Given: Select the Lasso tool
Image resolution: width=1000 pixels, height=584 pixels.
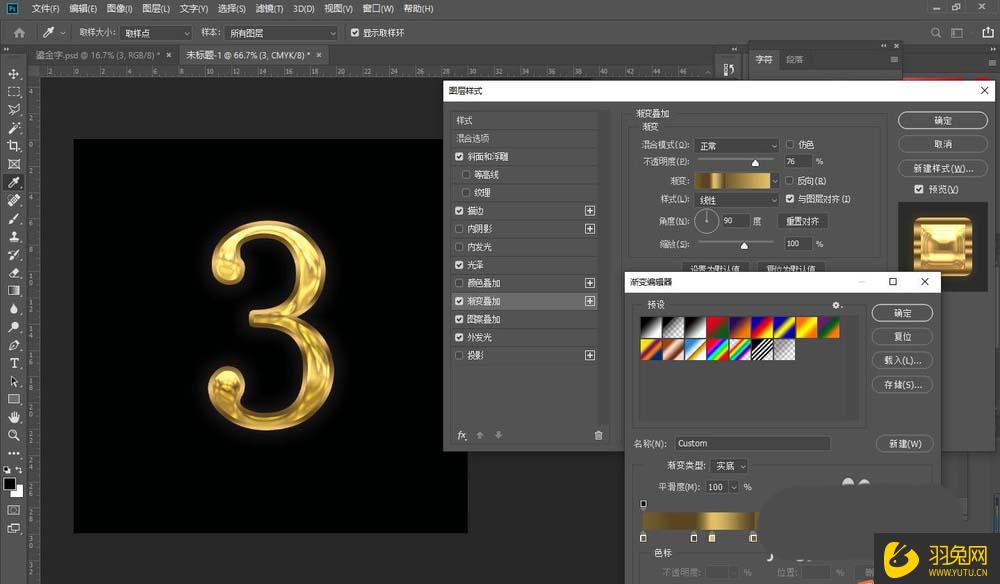Looking at the screenshot, I should coord(13,110).
